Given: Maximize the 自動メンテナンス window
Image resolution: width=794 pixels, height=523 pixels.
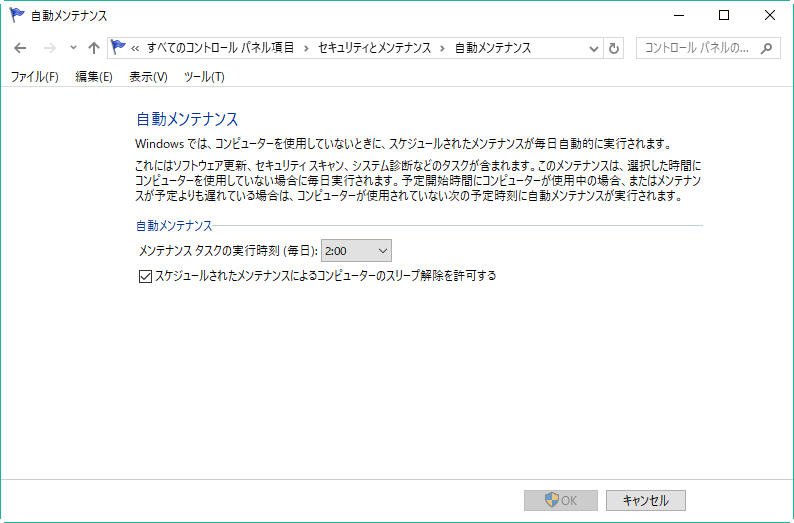Looking at the screenshot, I should click(x=724, y=16).
